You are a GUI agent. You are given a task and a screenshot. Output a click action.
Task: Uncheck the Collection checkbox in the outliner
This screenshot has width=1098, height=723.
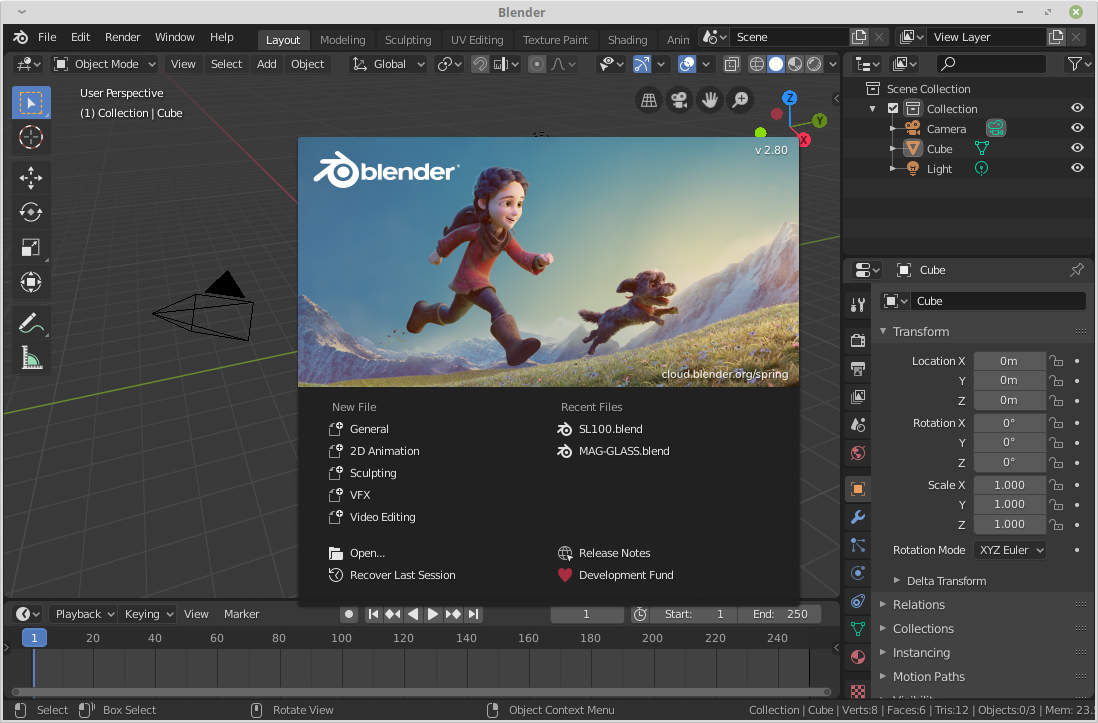coord(893,108)
